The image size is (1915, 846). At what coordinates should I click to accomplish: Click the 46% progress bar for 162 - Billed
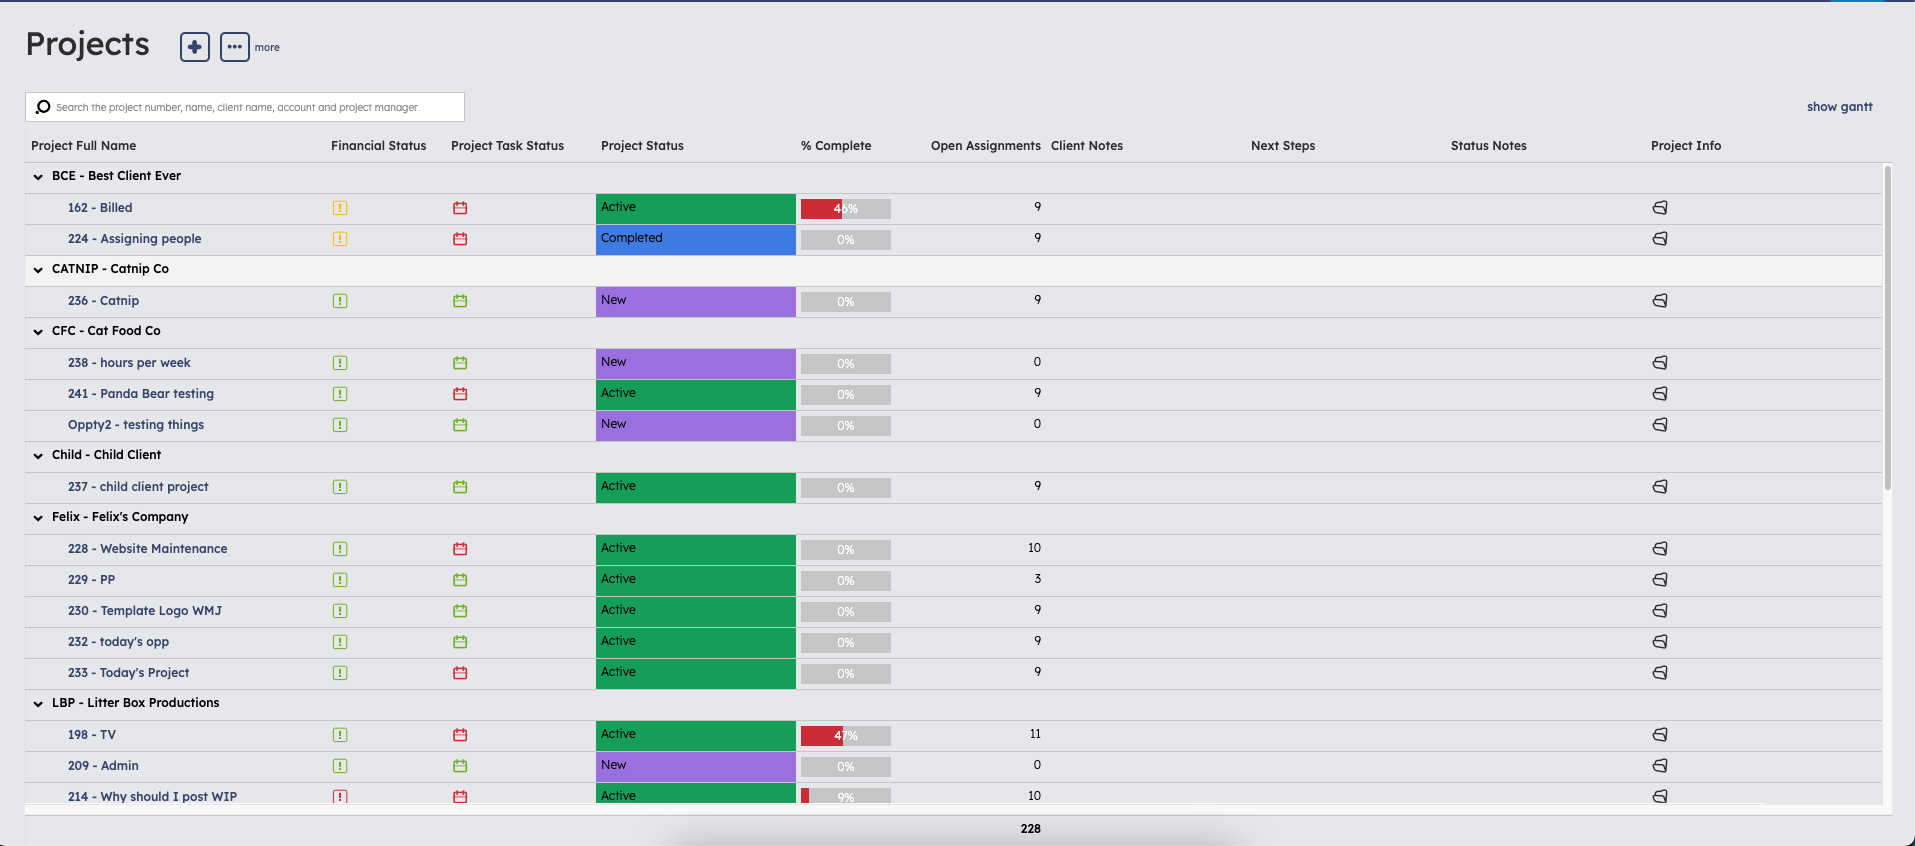(846, 209)
